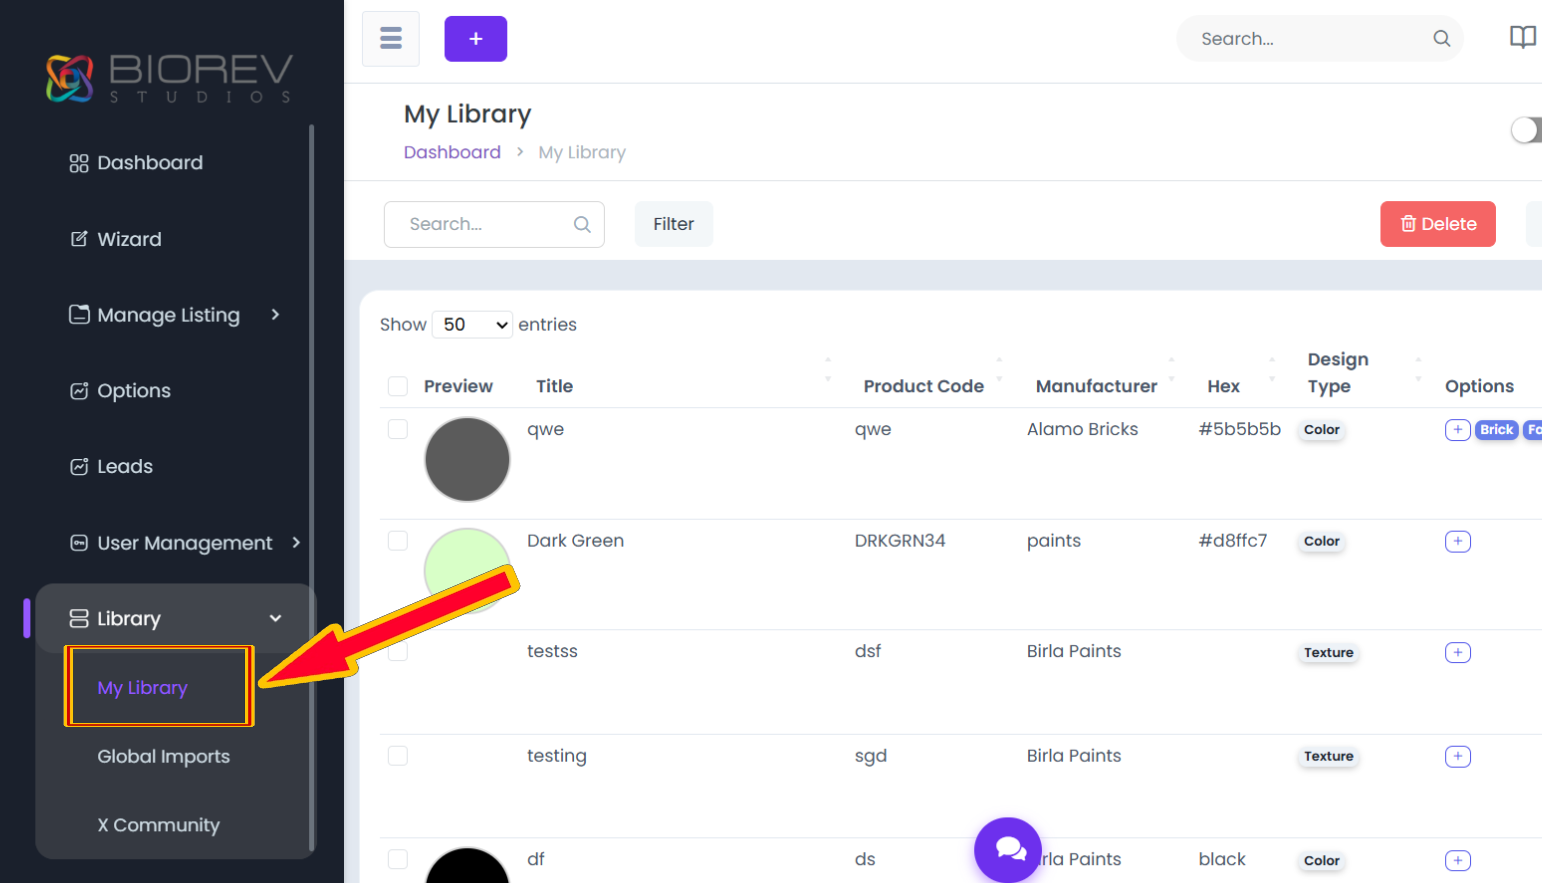Check the qwe row checkbox

[x=398, y=429]
